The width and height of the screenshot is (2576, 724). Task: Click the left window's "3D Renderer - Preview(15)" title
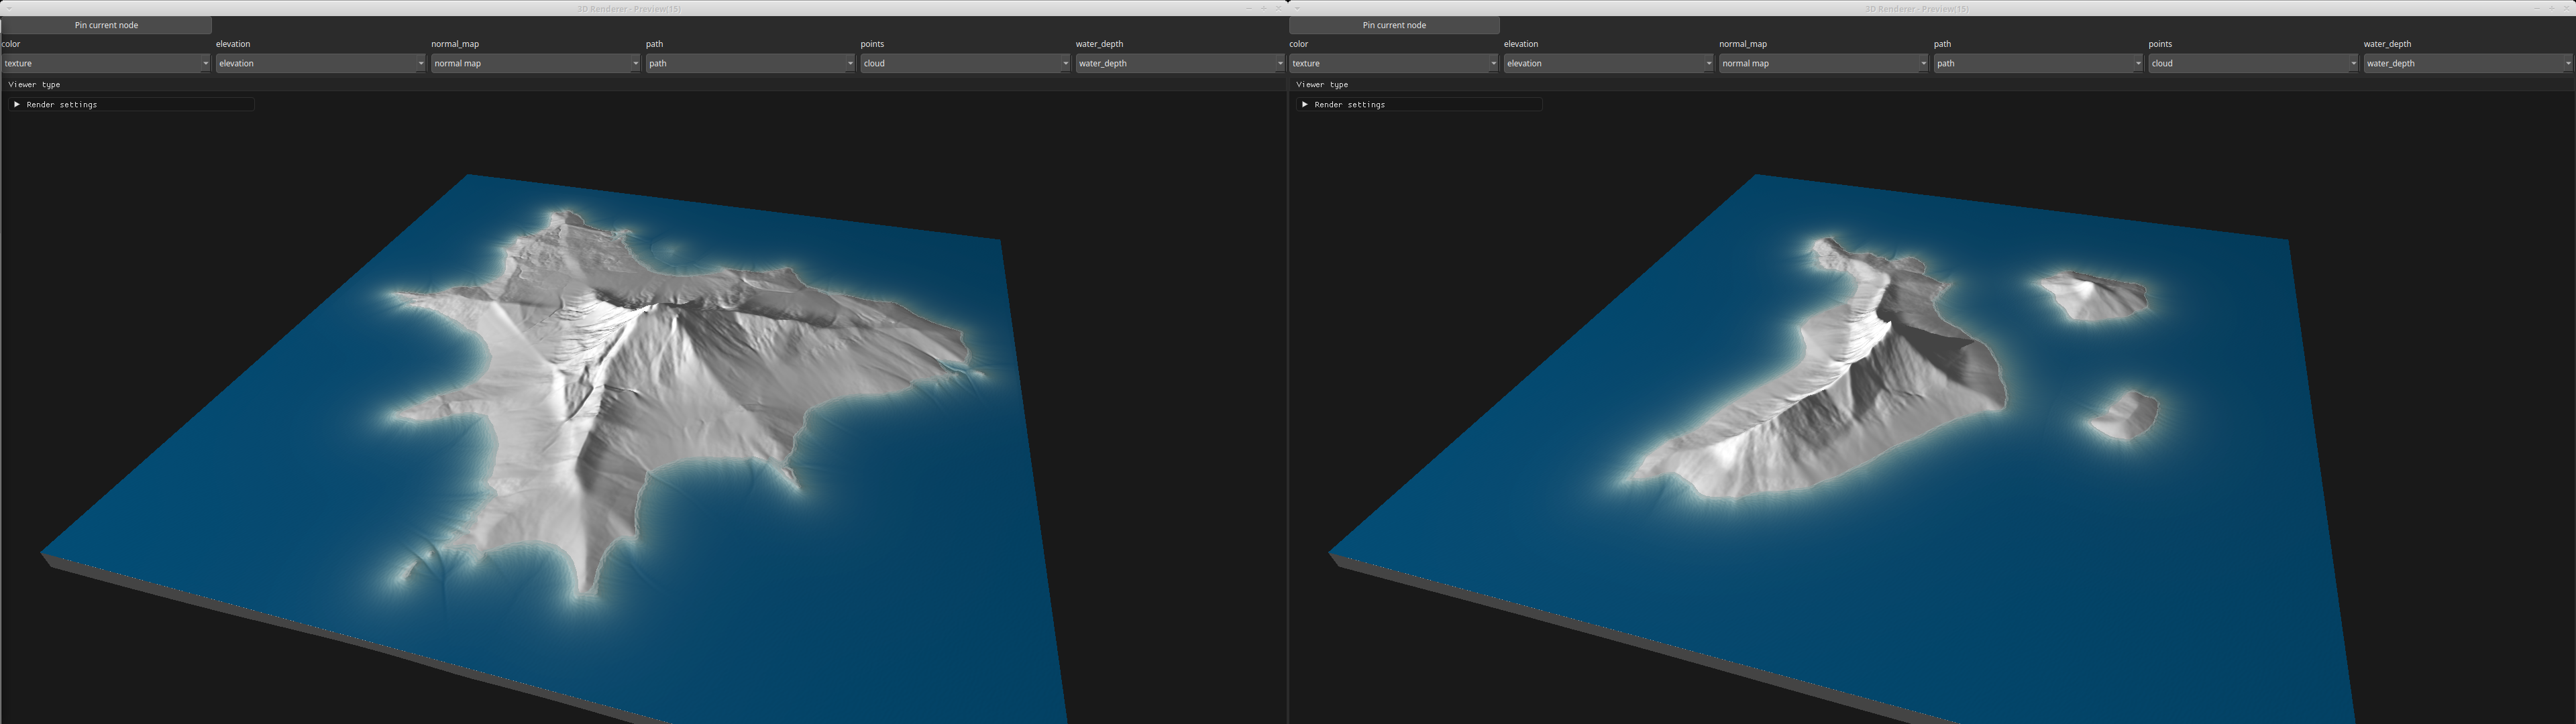[629, 9]
